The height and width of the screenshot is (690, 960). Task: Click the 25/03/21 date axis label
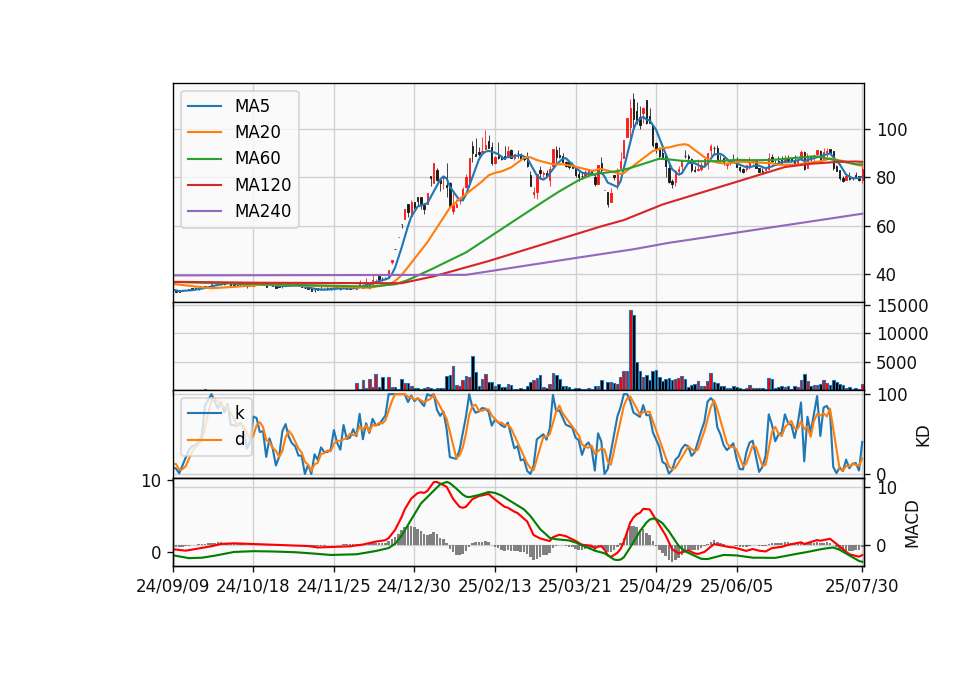click(x=575, y=586)
